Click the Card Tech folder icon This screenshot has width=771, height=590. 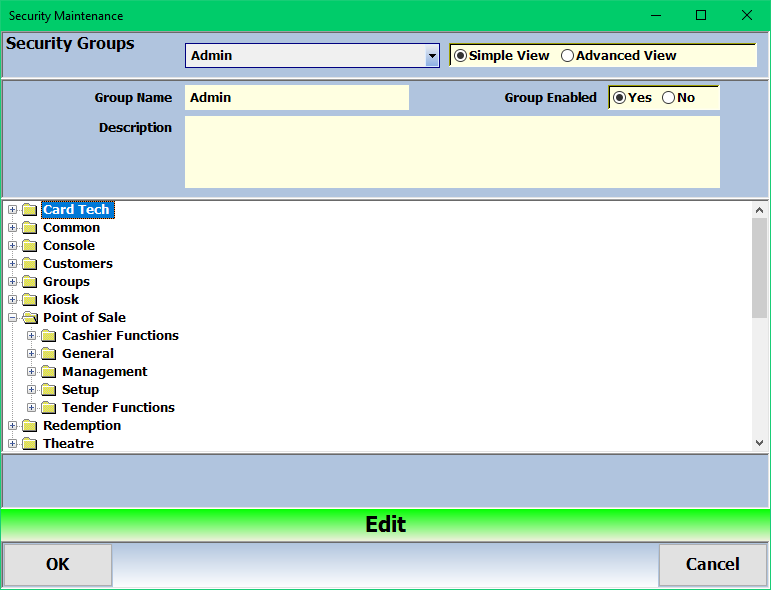click(29, 210)
